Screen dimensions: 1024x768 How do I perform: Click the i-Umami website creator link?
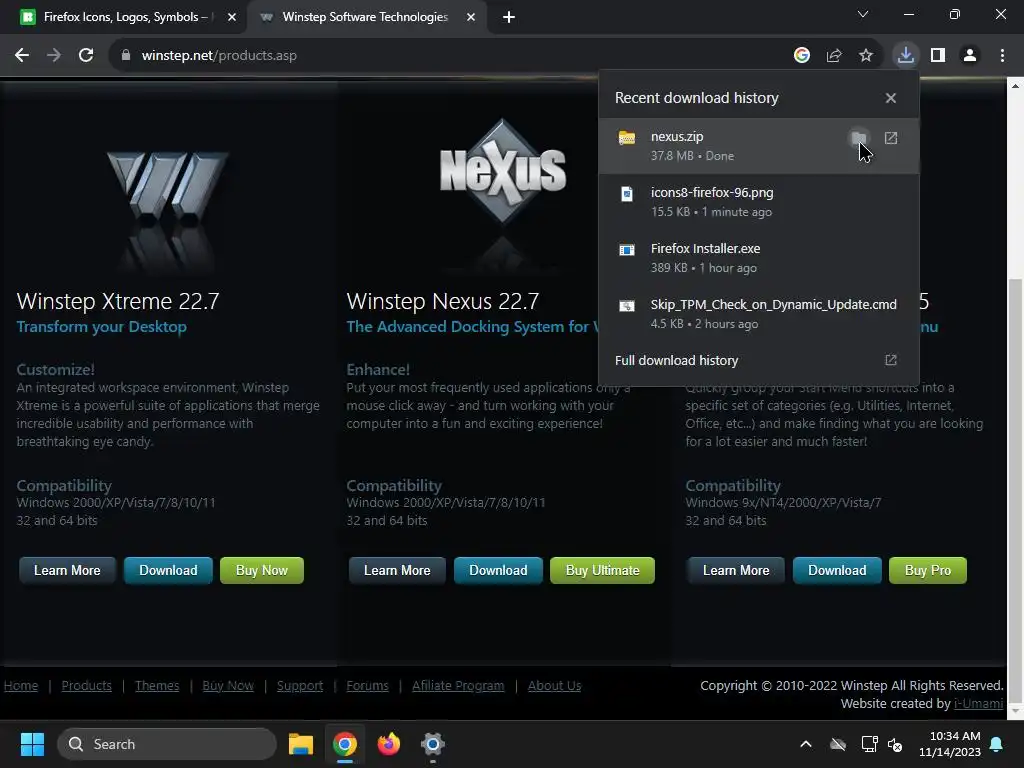978,704
